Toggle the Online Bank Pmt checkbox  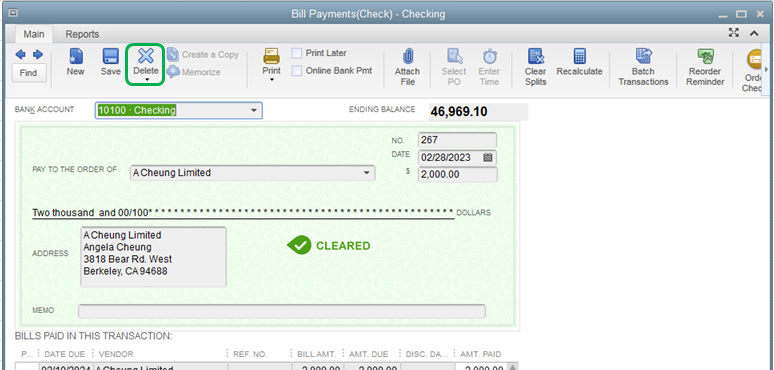(297, 71)
